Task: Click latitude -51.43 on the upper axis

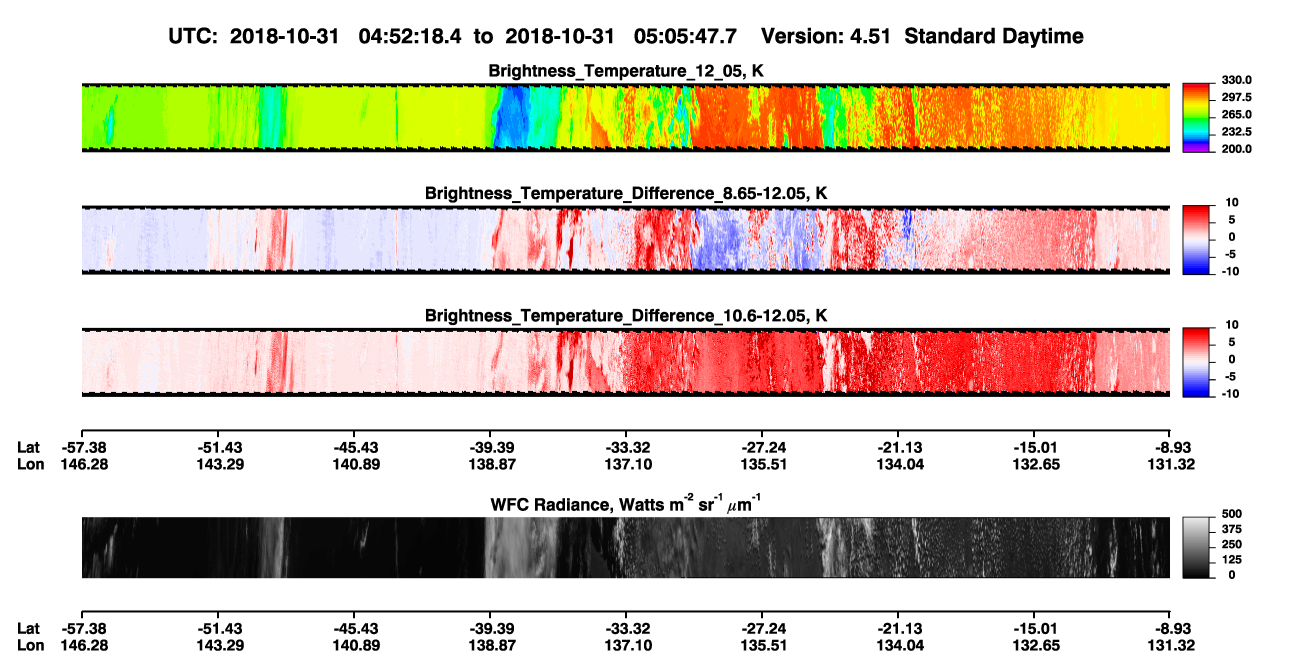Action: coord(217,447)
